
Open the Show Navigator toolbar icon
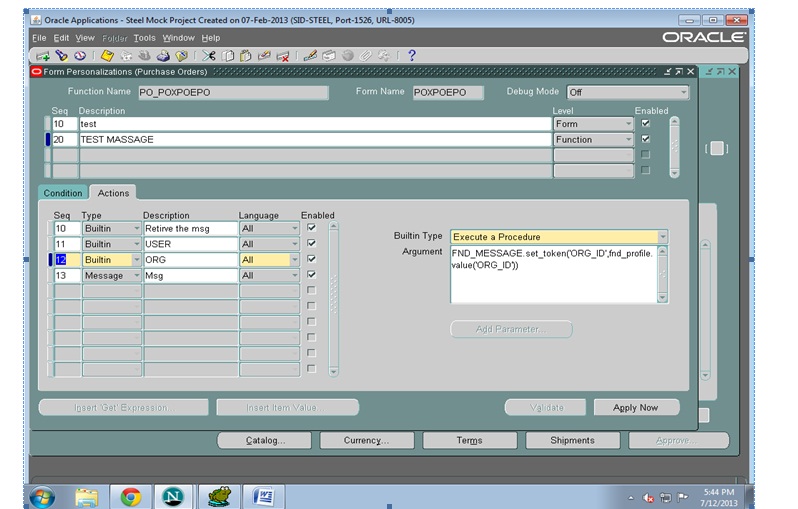tap(80, 55)
